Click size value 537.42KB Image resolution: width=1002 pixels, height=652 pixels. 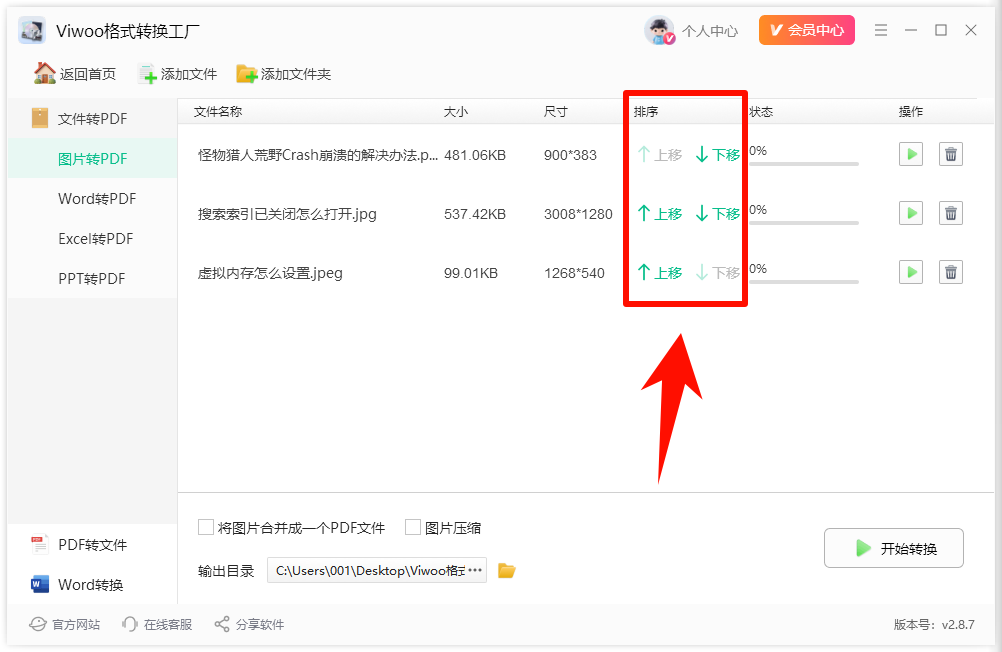click(x=475, y=214)
